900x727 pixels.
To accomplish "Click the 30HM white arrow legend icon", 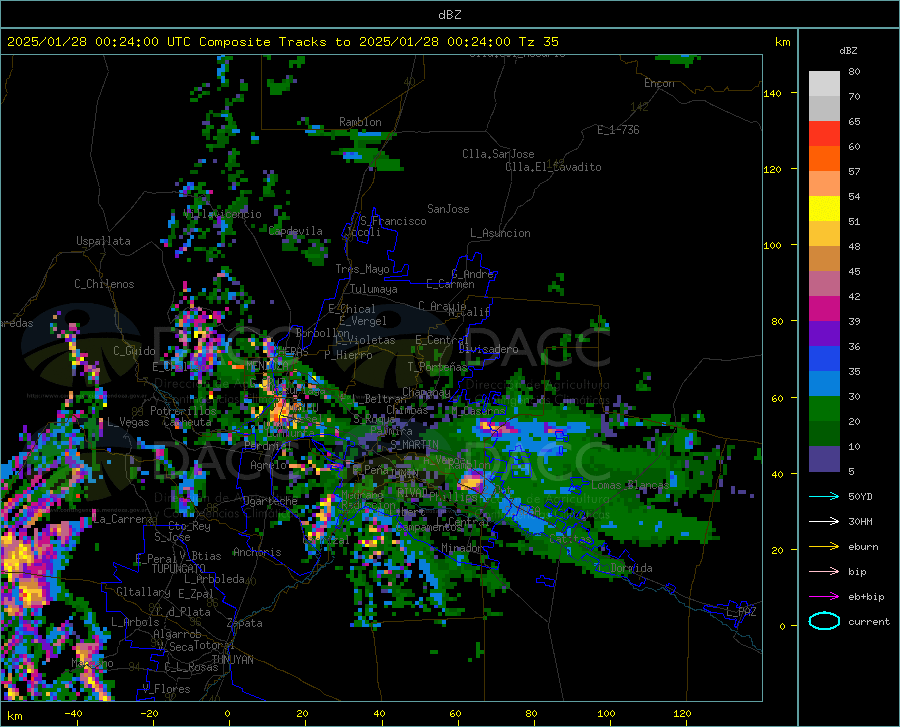I will 824,522.
